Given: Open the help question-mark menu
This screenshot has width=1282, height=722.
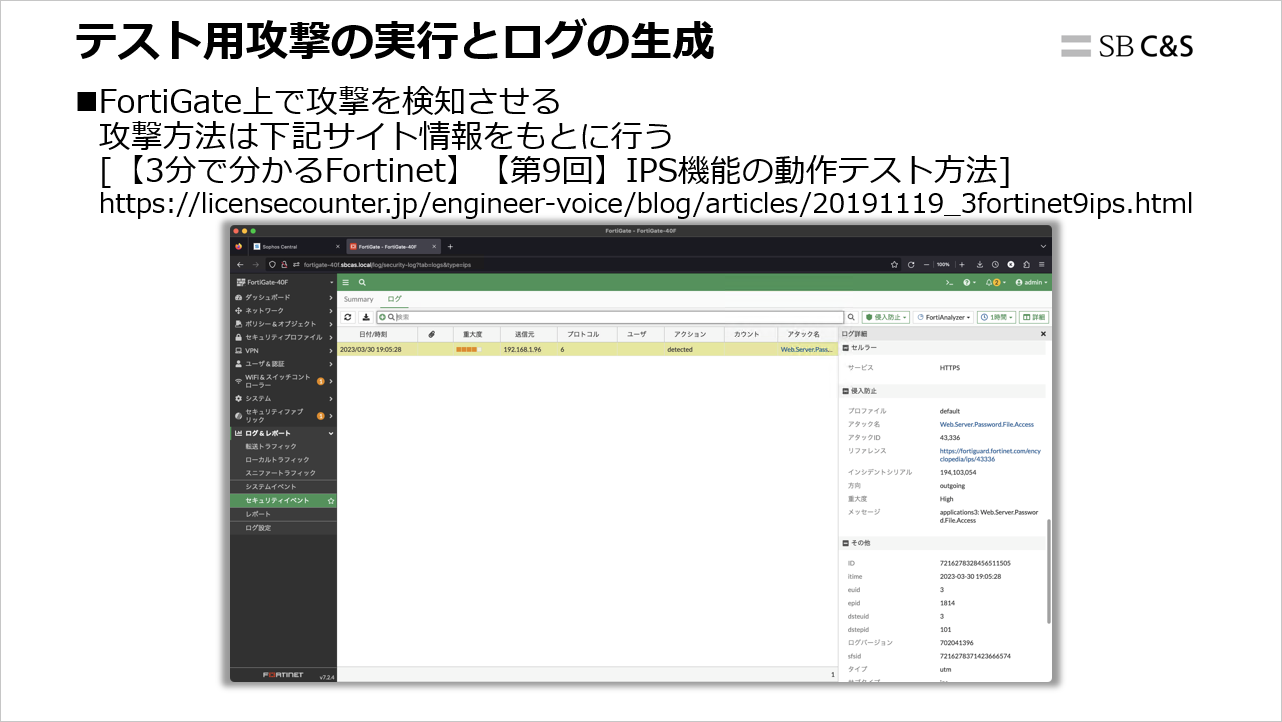Looking at the screenshot, I should (x=969, y=283).
